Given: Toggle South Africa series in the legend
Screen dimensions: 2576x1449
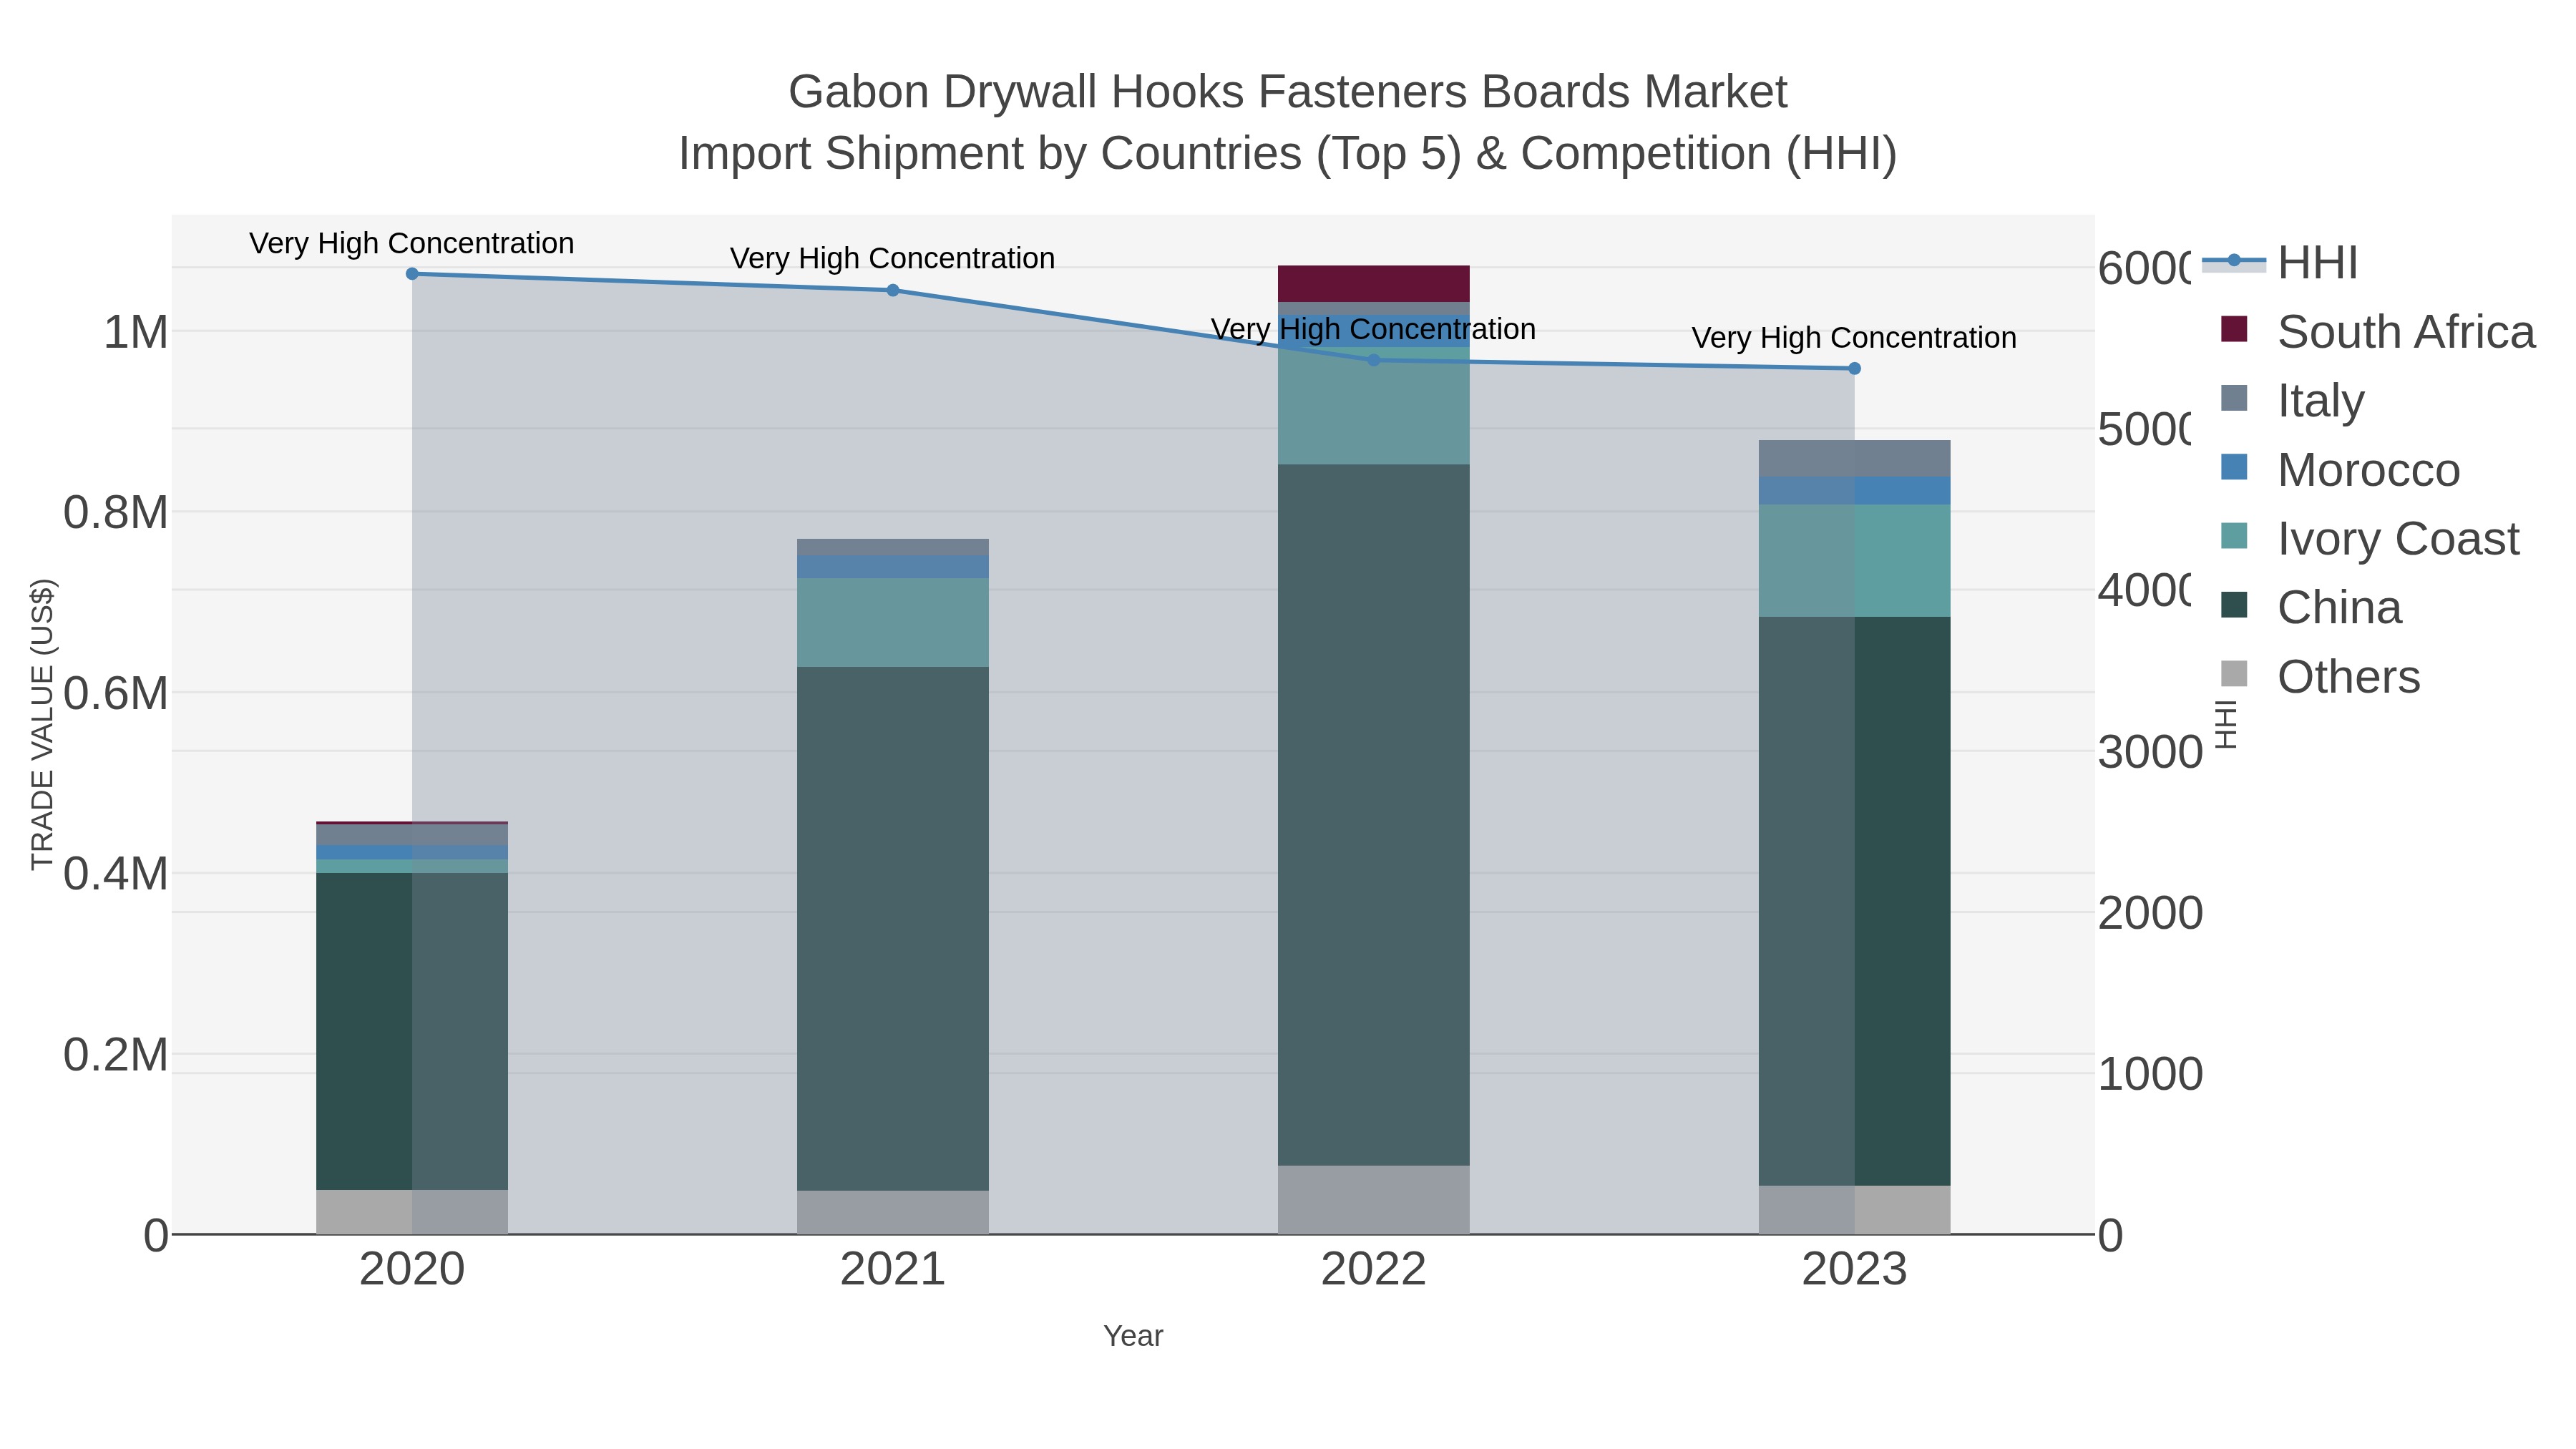Looking at the screenshot, I should [x=2377, y=331].
